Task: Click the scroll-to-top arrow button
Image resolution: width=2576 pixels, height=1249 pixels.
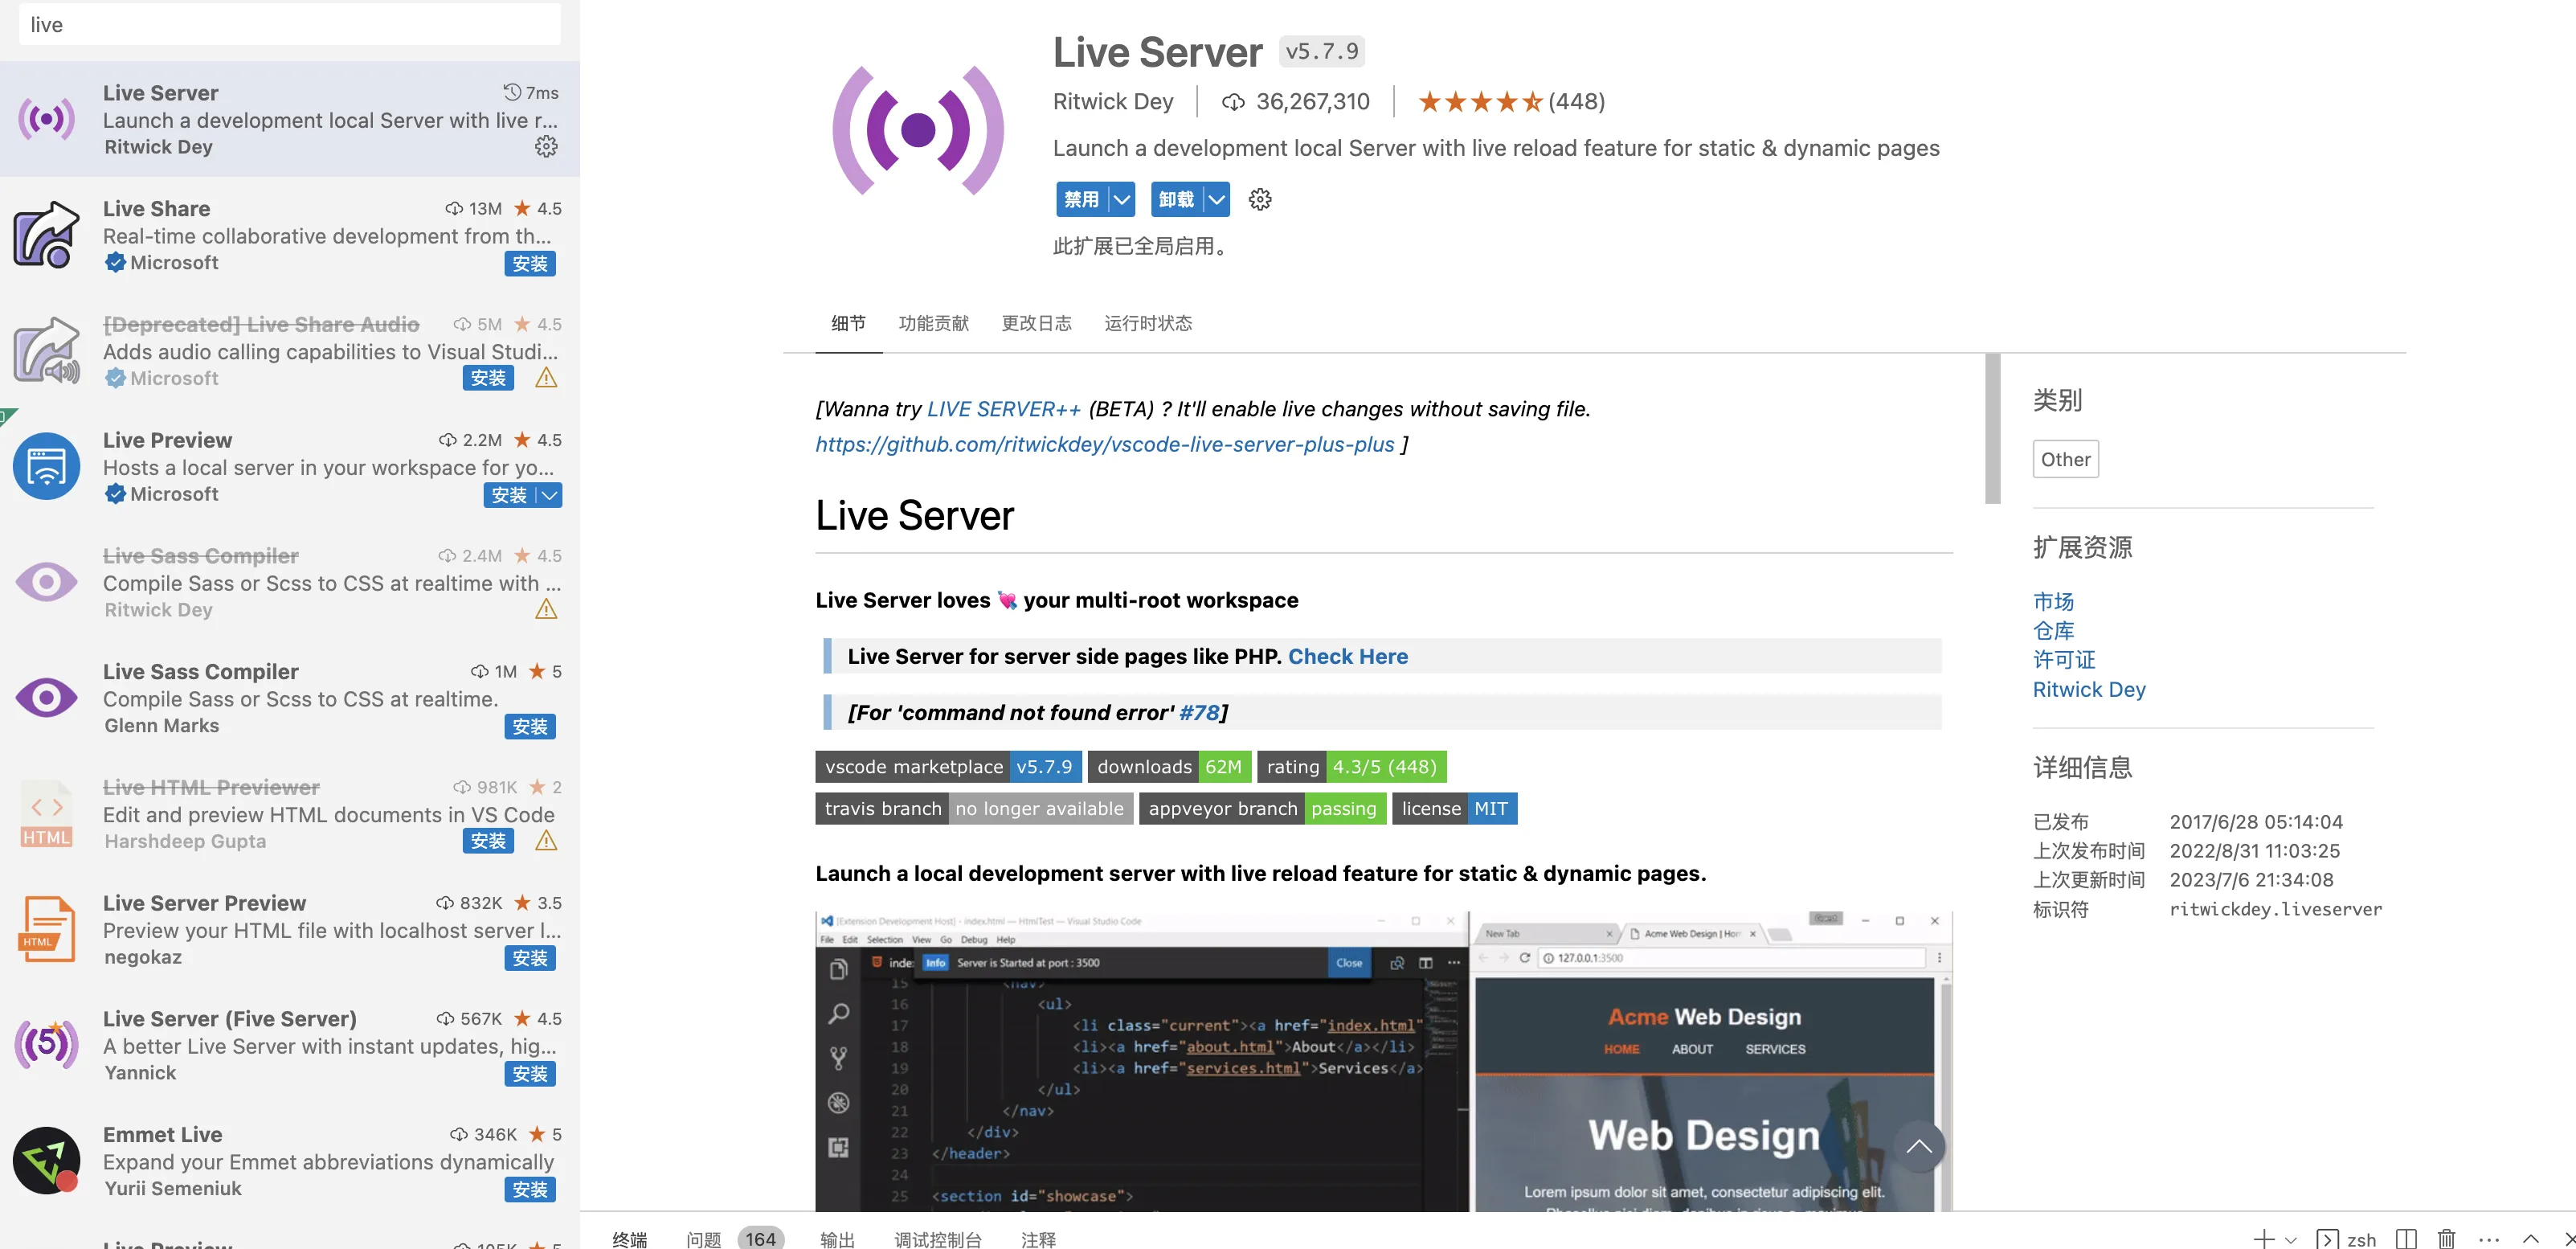Action: (x=1918, y=1147)
